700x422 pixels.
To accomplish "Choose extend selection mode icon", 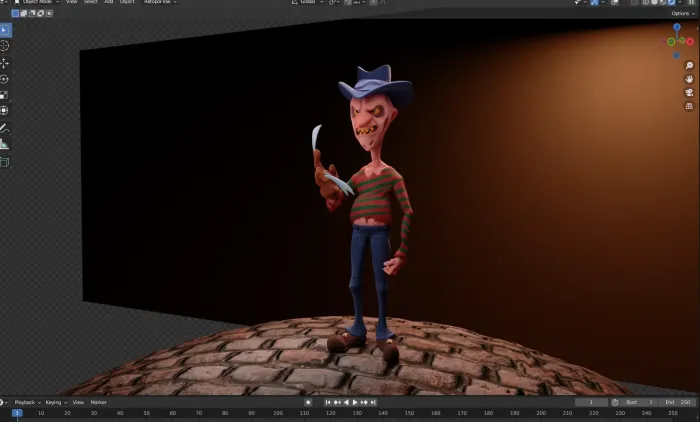I will (x=24, y=13).
